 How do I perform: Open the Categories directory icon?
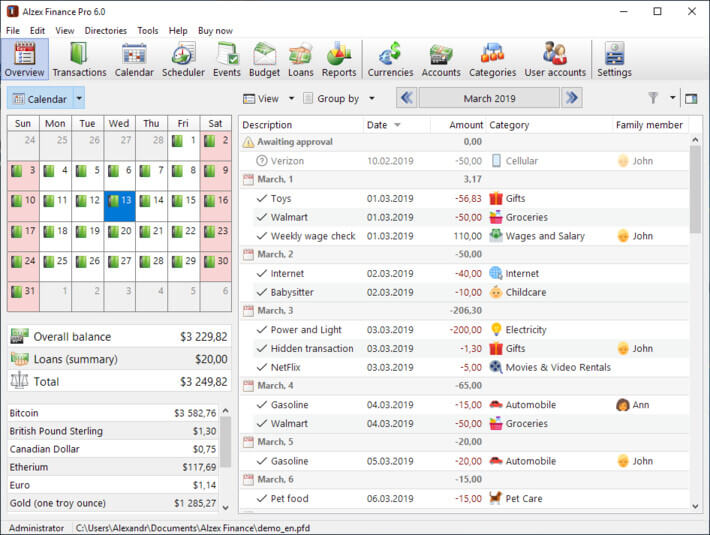(x=492, y=60)
